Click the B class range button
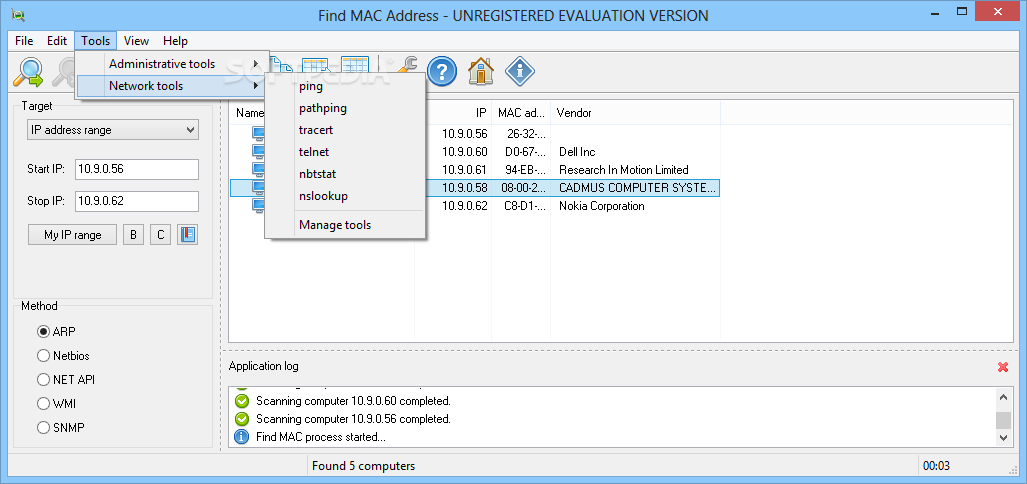 (x=133, y=234)
